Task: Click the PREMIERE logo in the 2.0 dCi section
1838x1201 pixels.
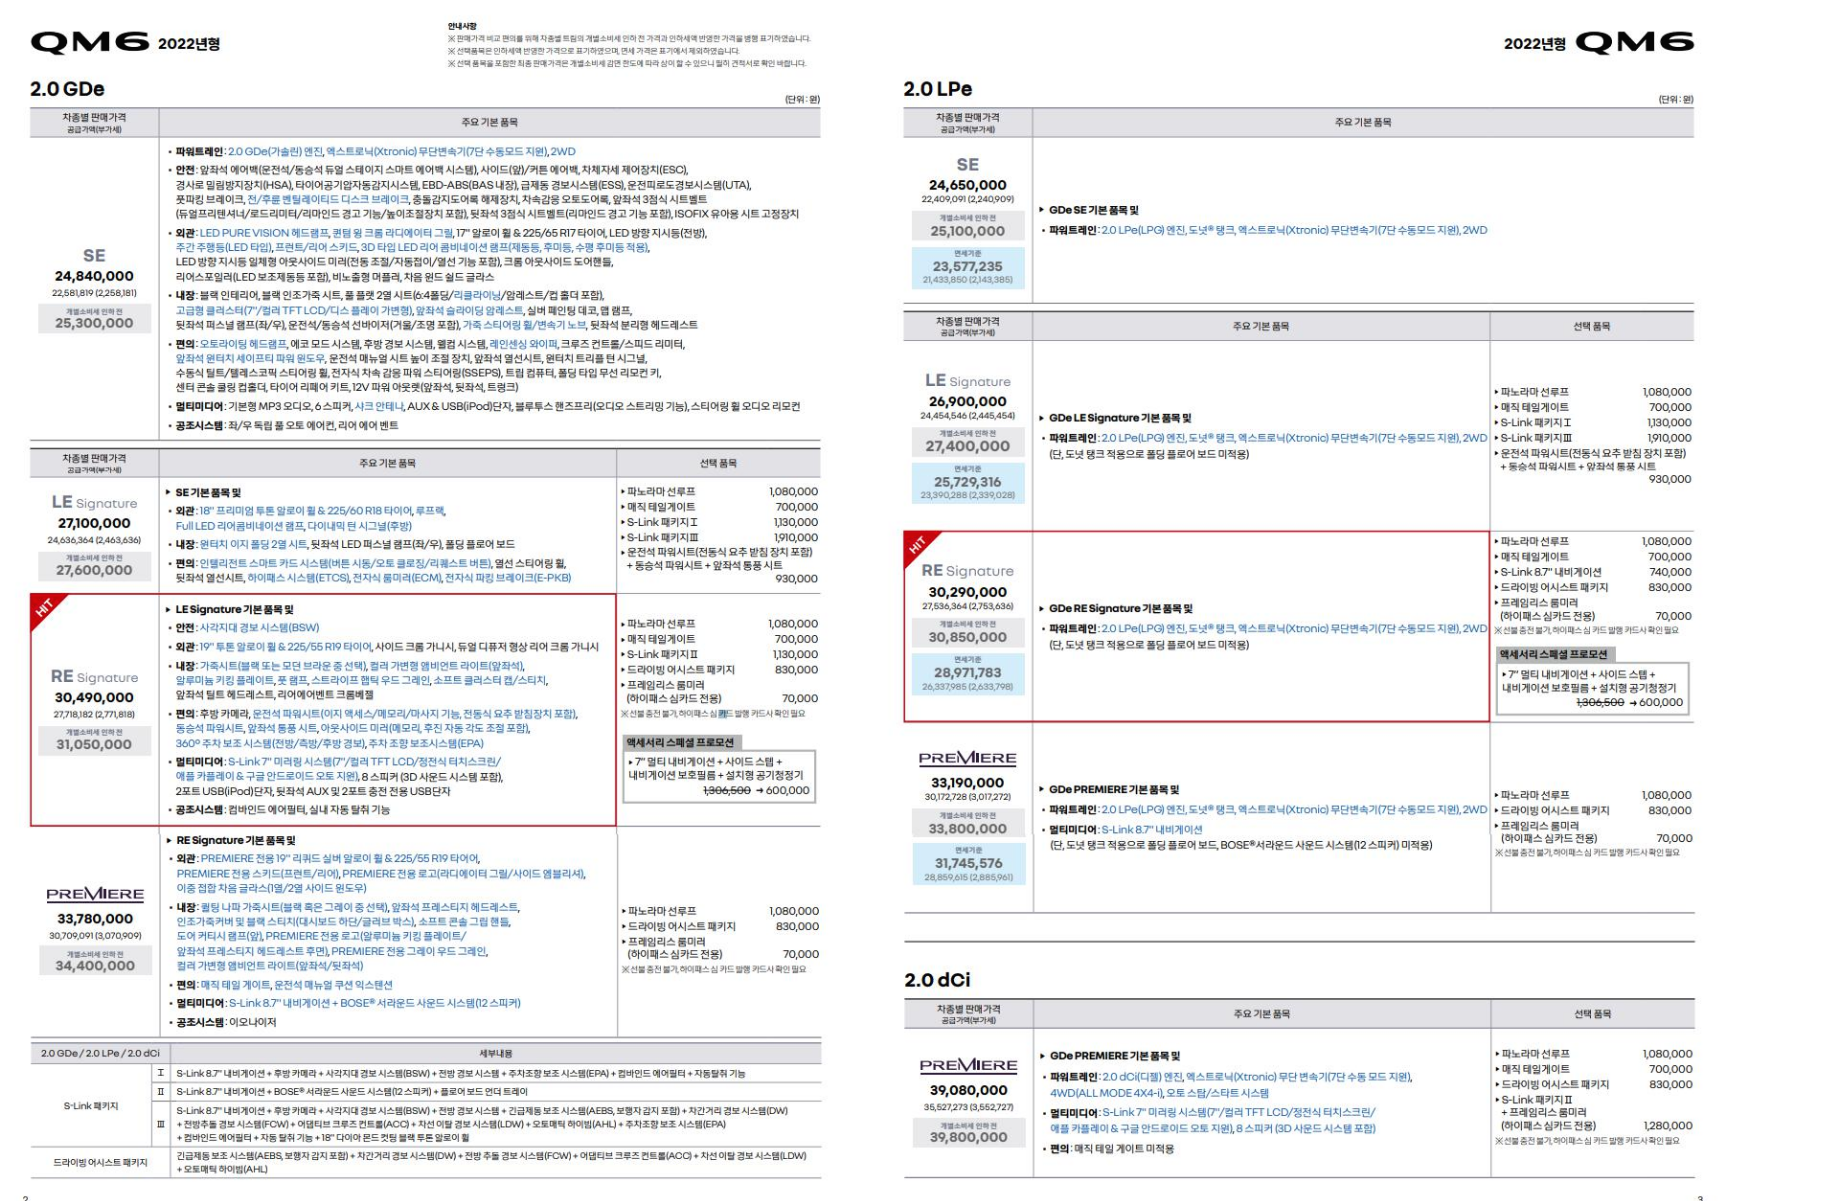Action: point(968,1066)
